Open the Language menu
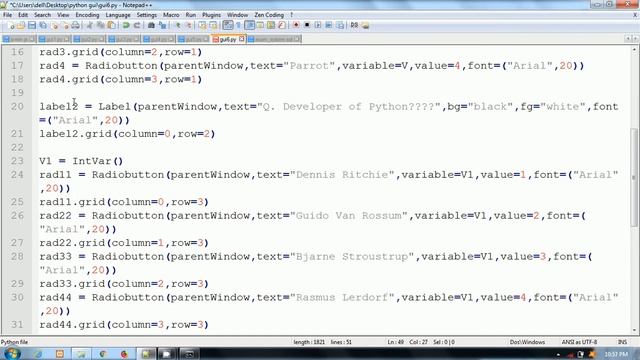Screen dimensions: 640x360 118,15
